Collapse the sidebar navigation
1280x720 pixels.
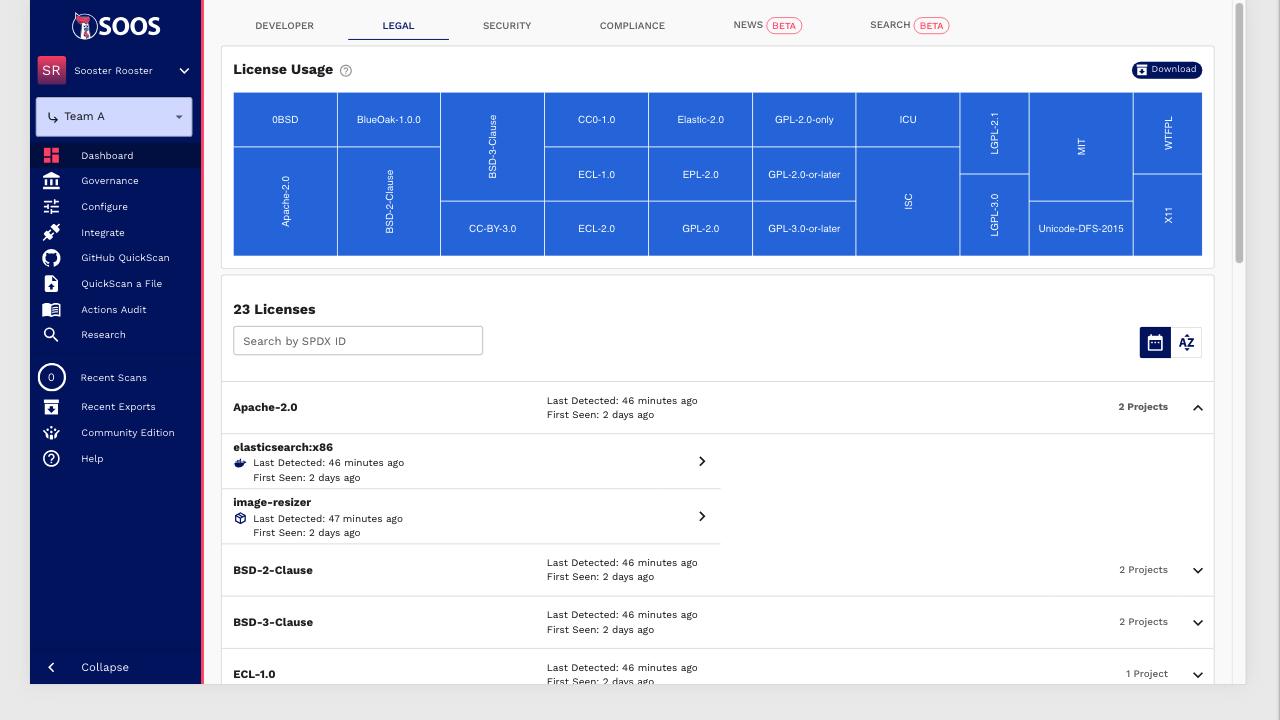click(x=52, y=667)
